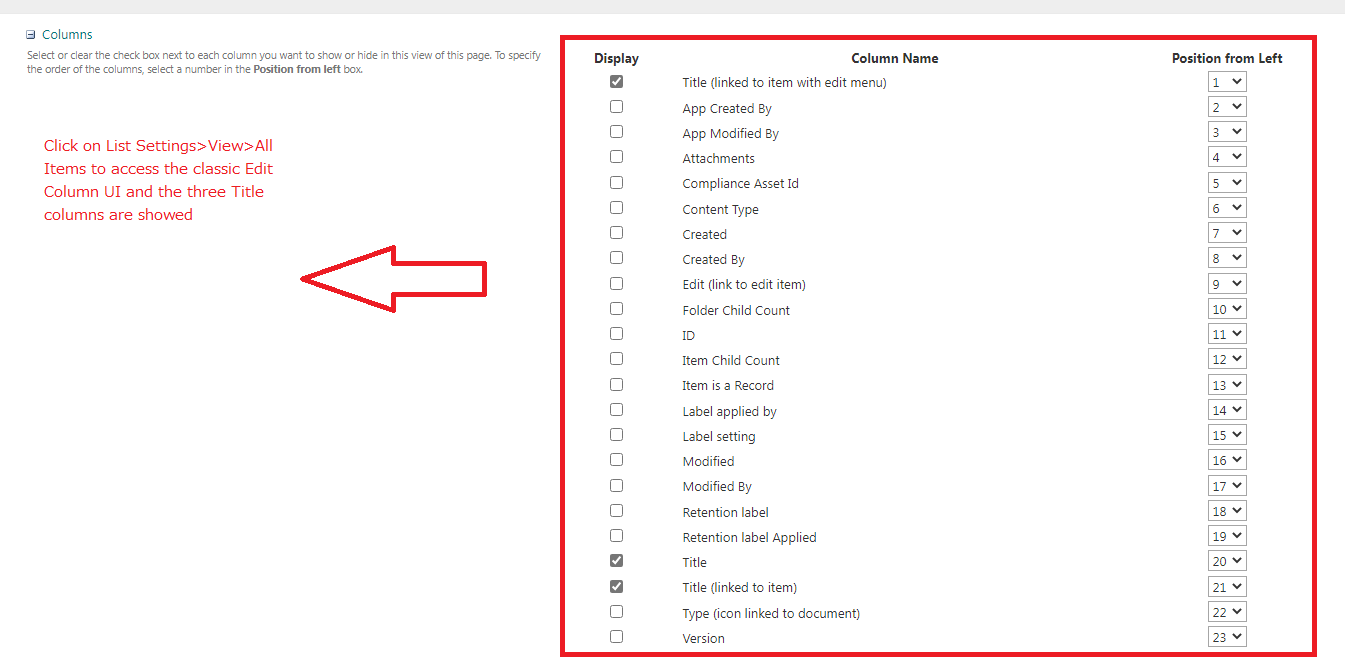1345x662 pixels.
Task: Check the Version column checkbox
Action: [x=616, y=637]
